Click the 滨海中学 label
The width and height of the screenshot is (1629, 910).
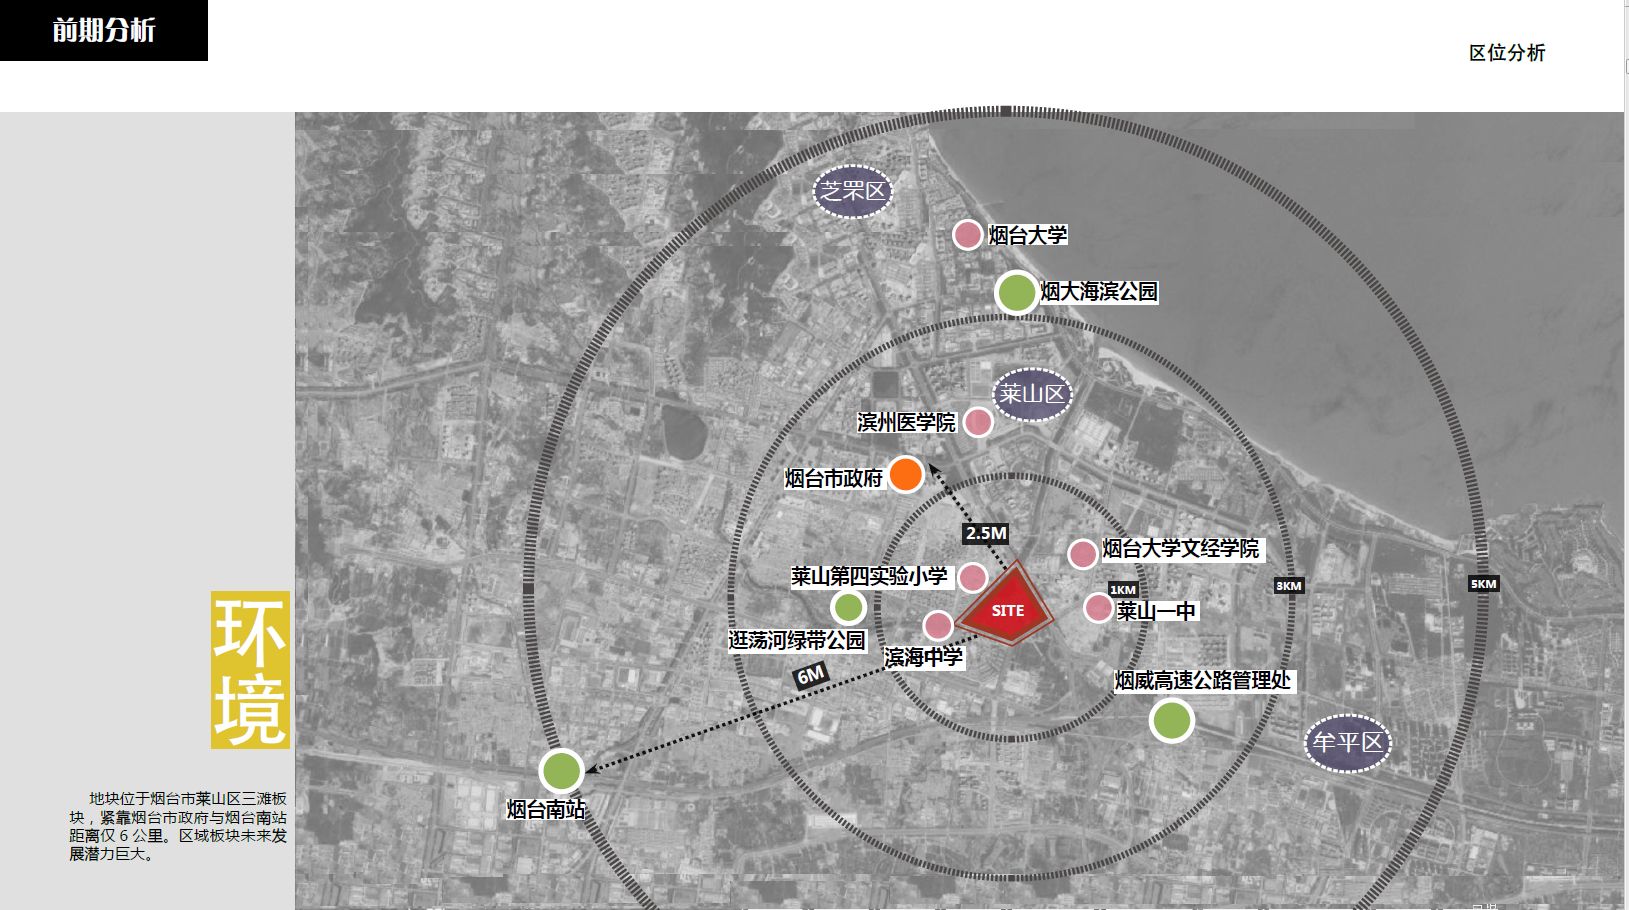[924, 657]
